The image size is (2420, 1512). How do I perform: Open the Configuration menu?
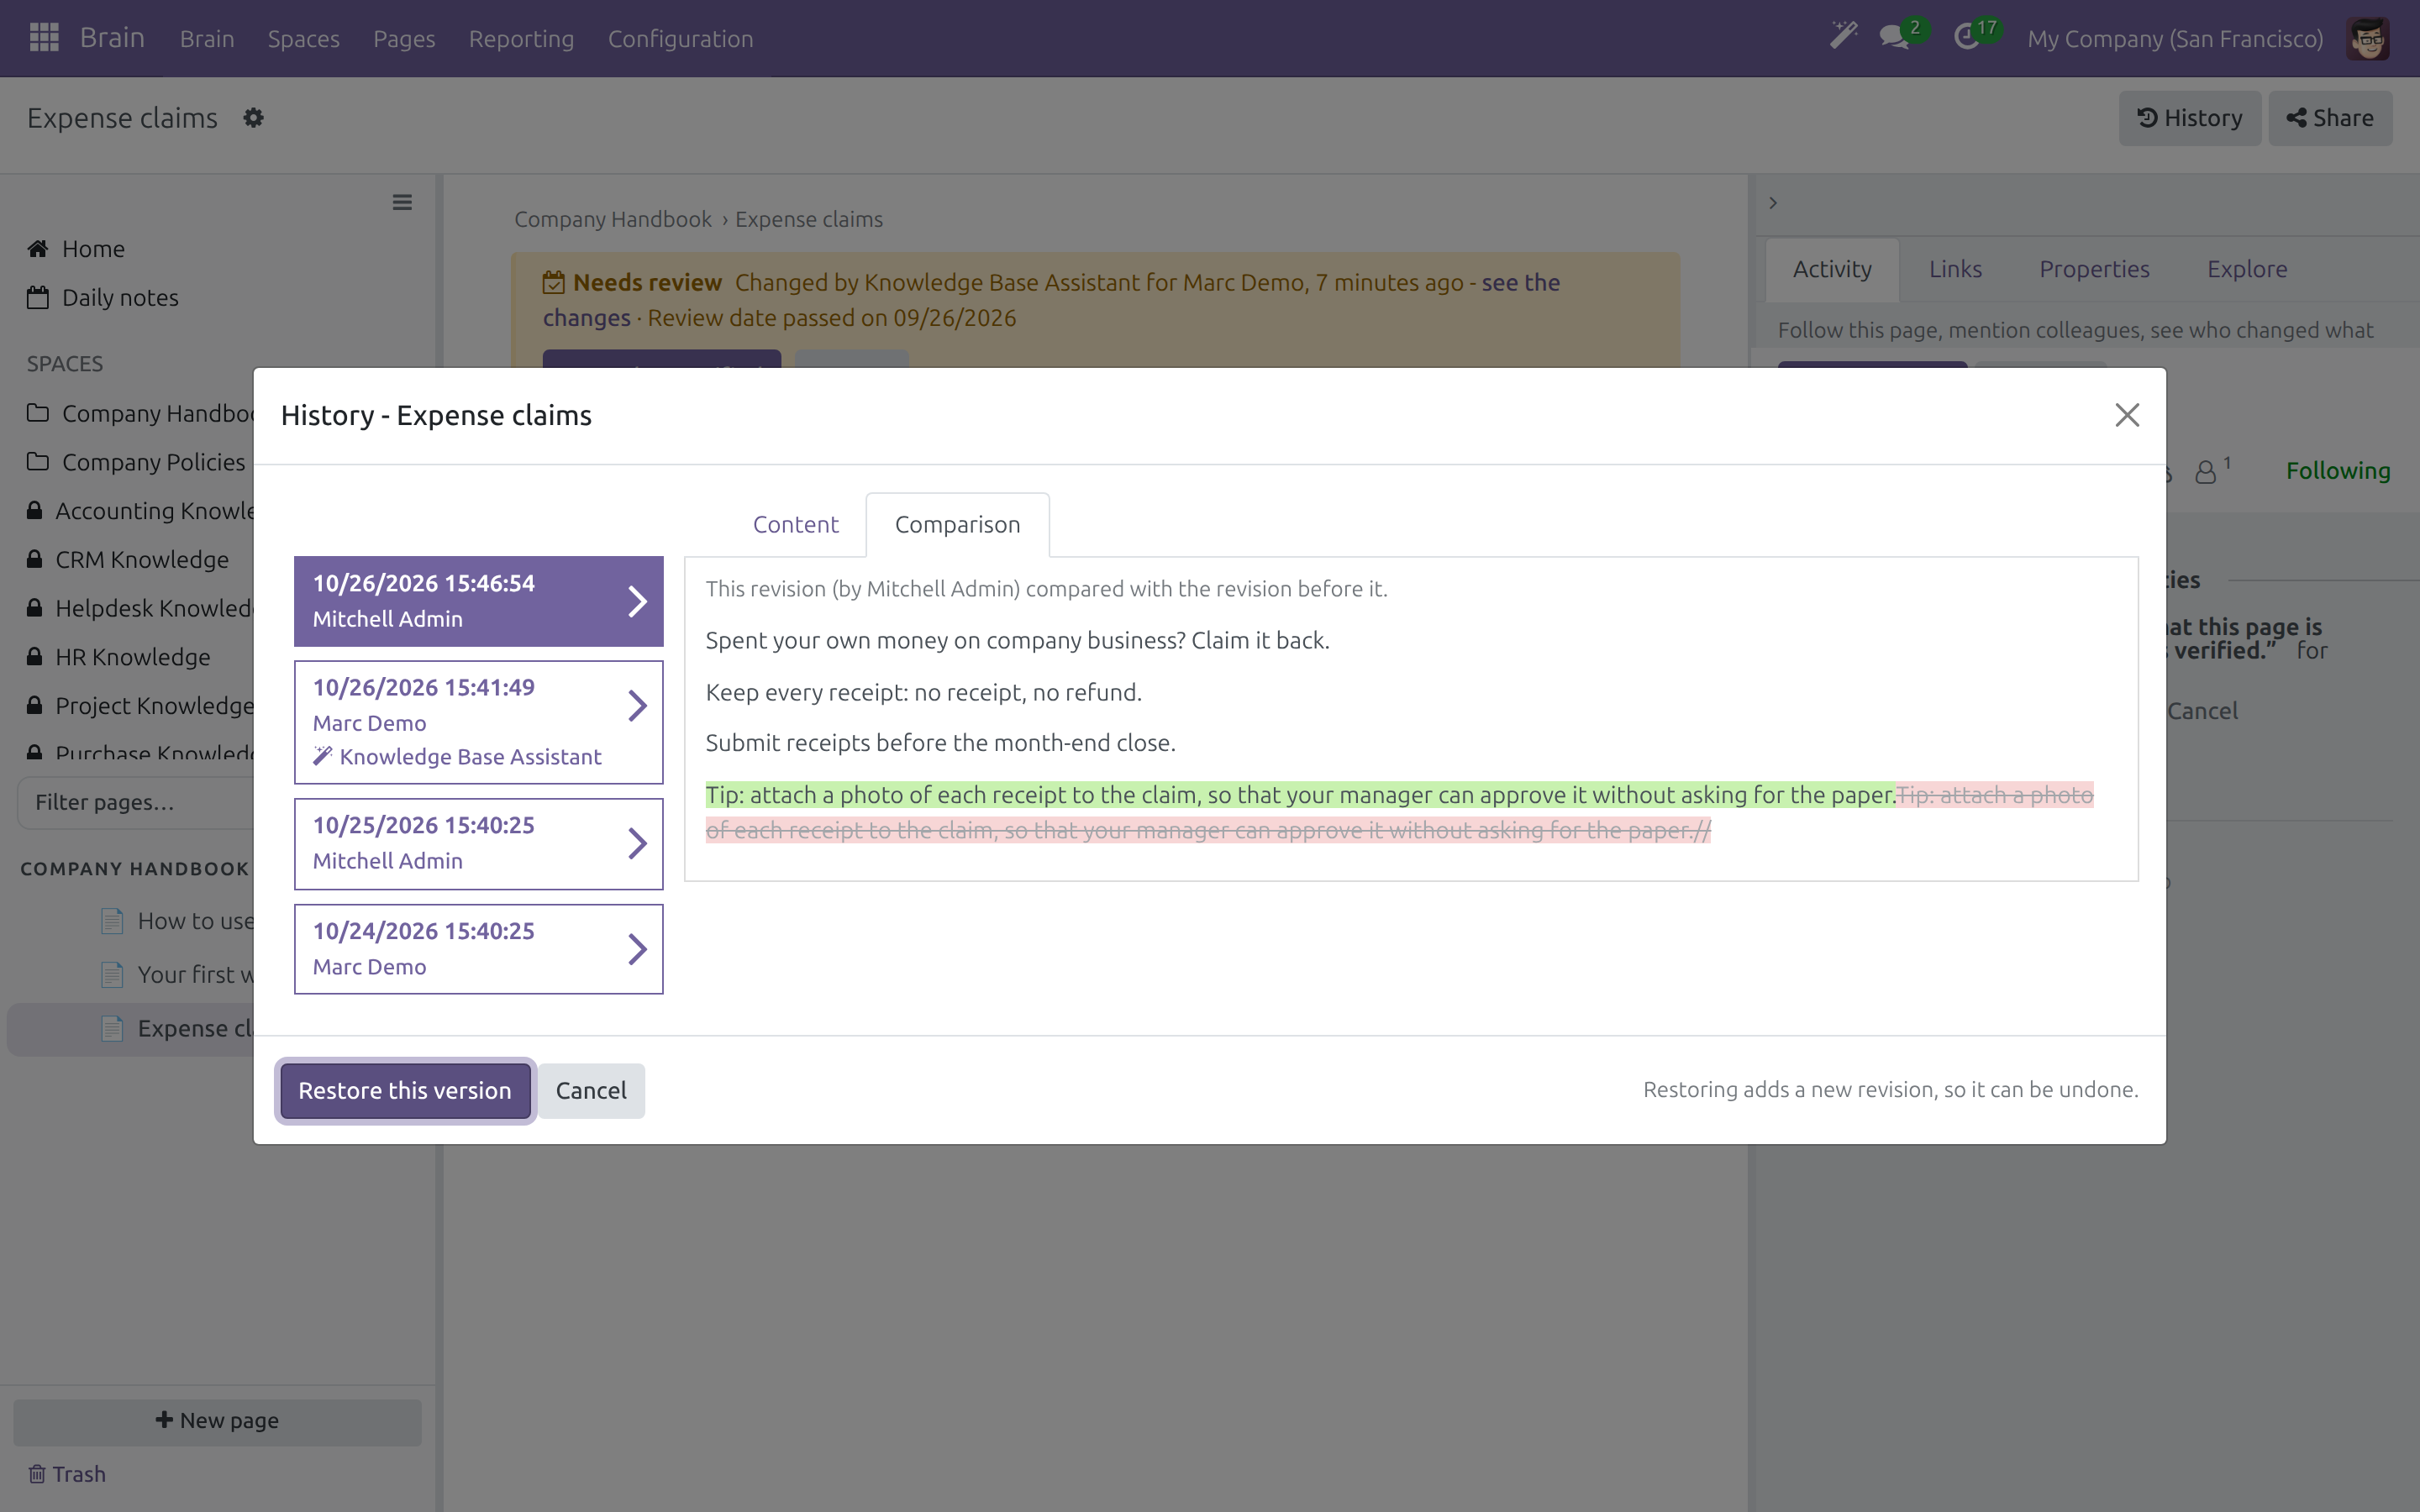(680, 38)
